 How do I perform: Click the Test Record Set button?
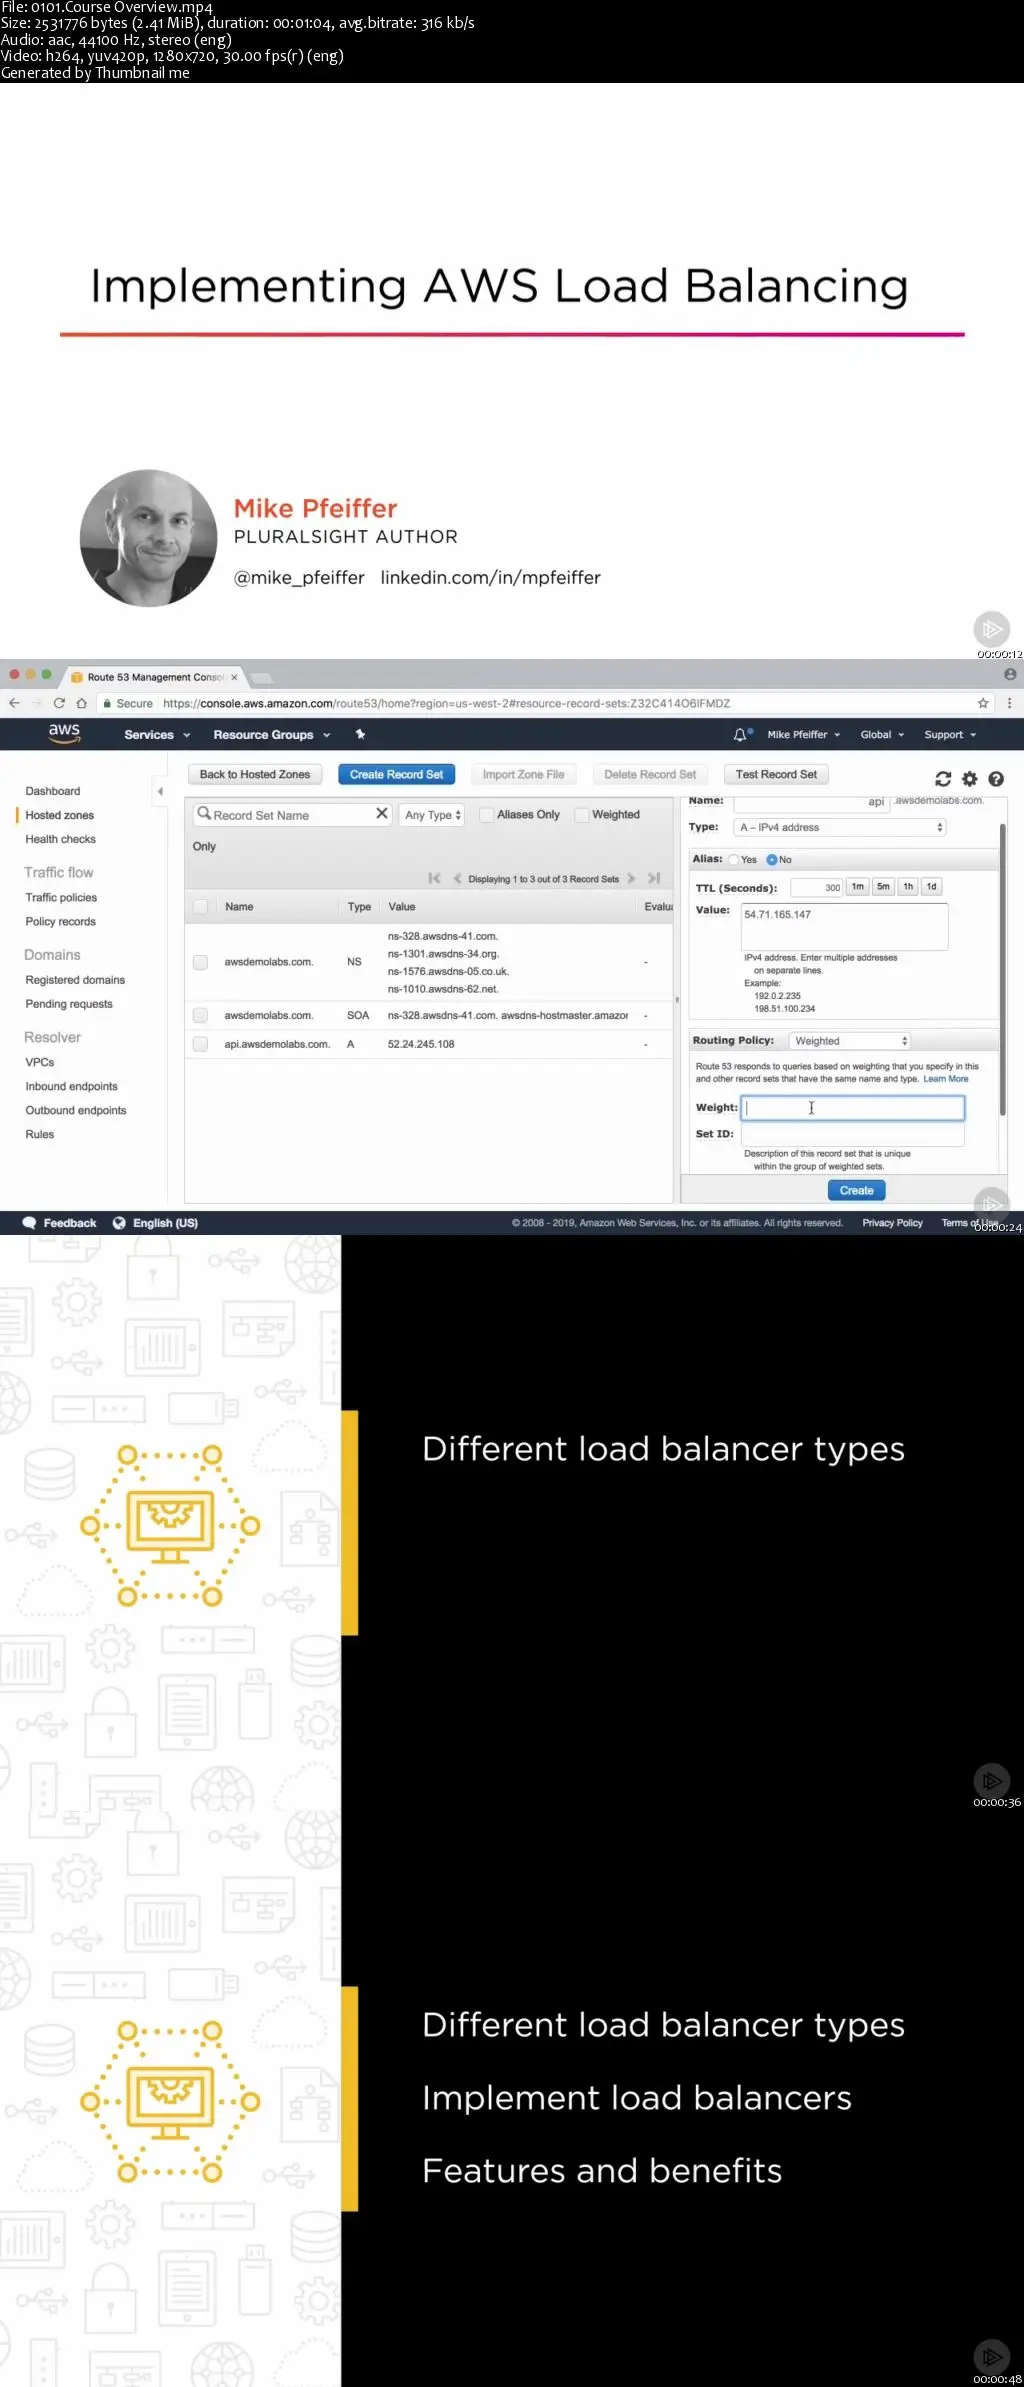[776, 774]
